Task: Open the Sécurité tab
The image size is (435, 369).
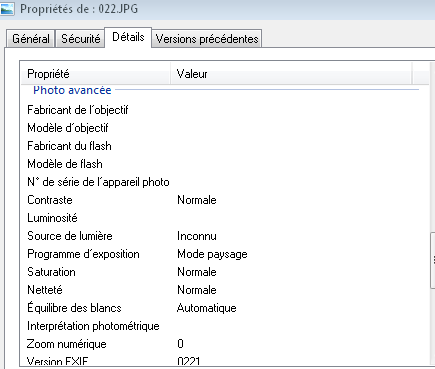Action: [80, 39]
